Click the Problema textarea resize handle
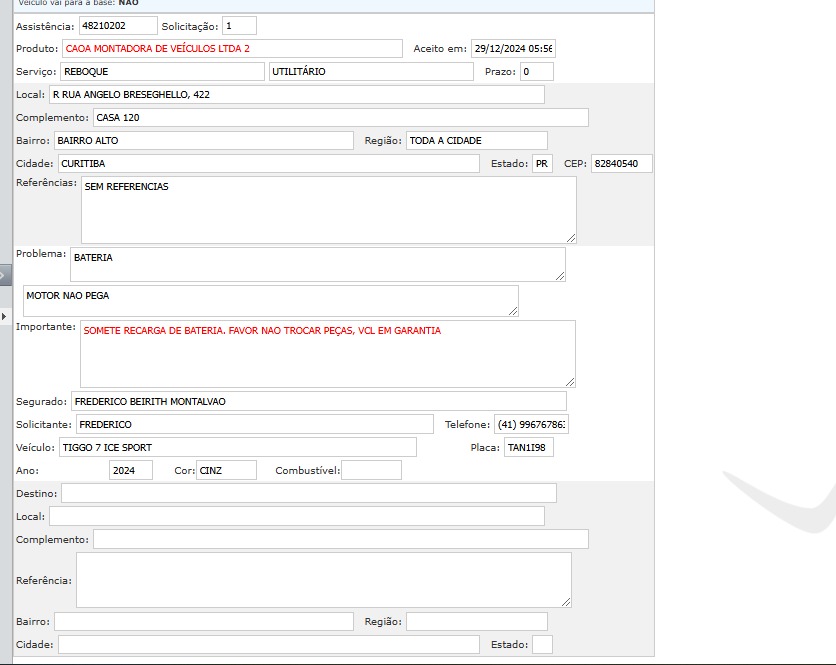 (560, 276)
